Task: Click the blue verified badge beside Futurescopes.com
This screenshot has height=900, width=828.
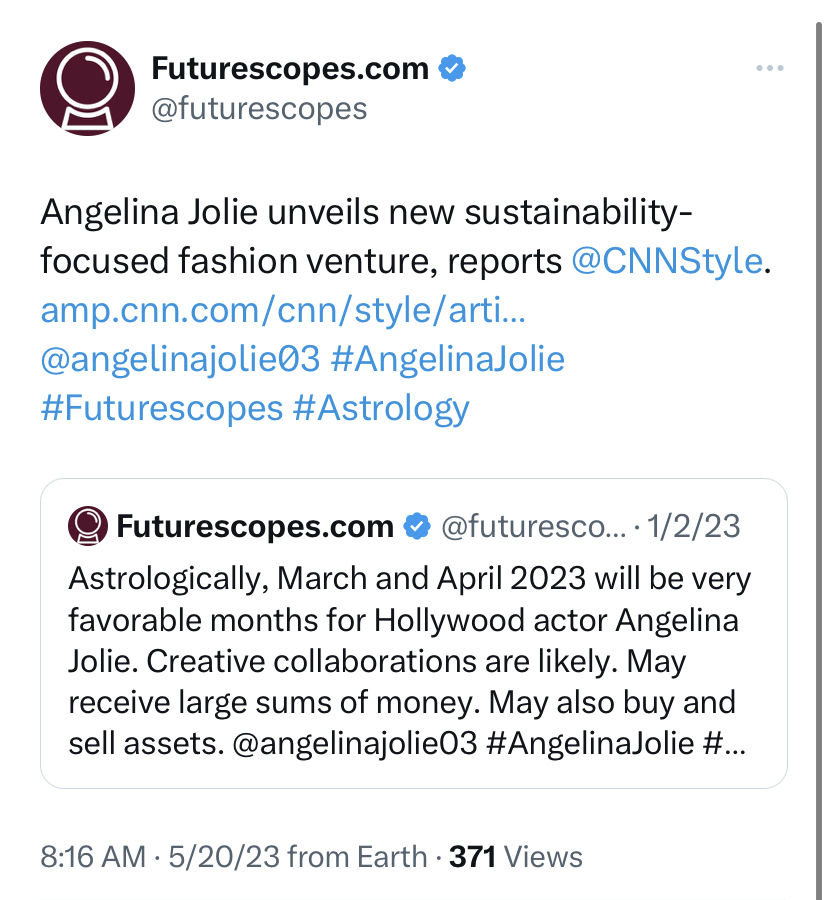Action: coord(452,68)
